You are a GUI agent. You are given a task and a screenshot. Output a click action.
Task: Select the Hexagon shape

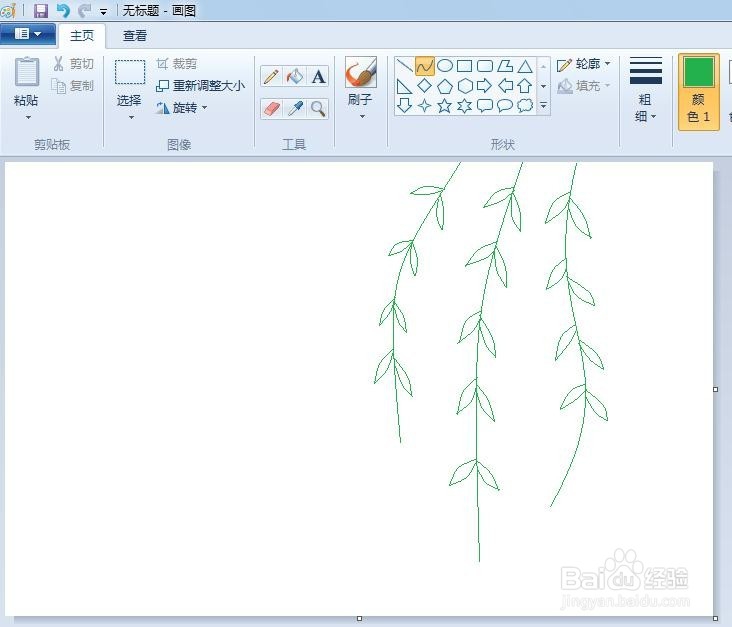tap(465, 86)
